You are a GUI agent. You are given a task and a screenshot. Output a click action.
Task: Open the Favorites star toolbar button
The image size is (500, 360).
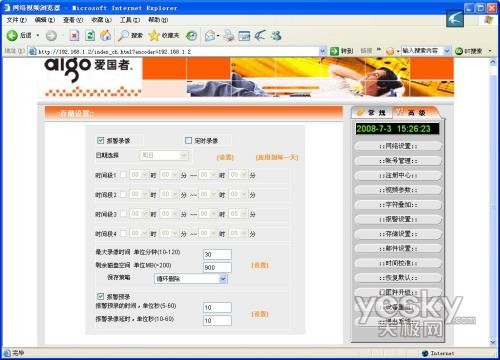click(164, 35)
